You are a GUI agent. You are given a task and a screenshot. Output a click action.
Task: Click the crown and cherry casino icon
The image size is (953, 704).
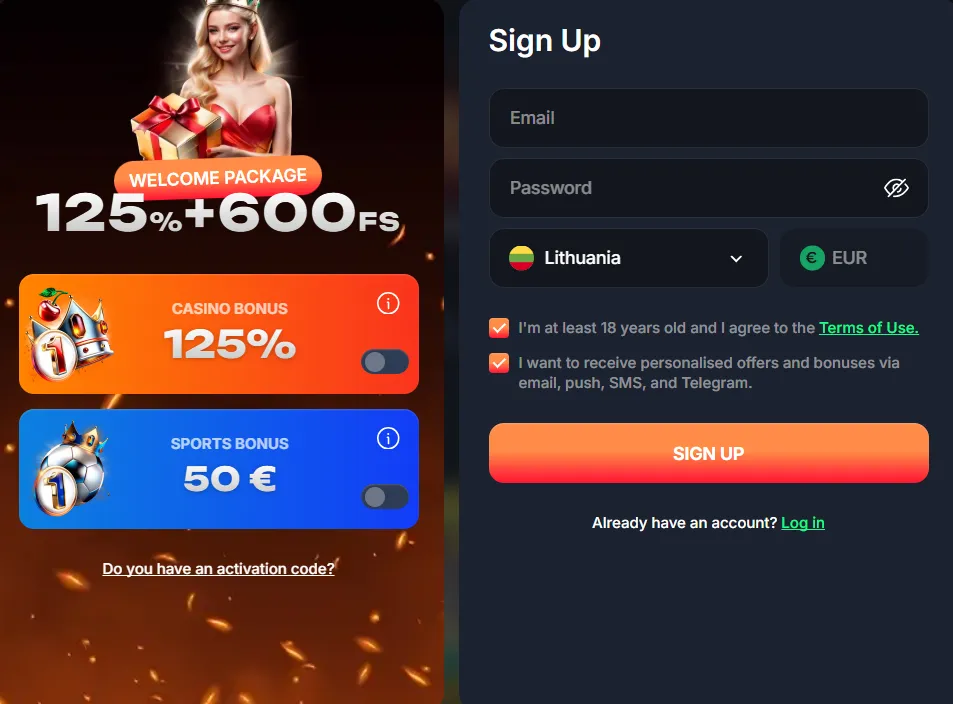tap(68, 333)
